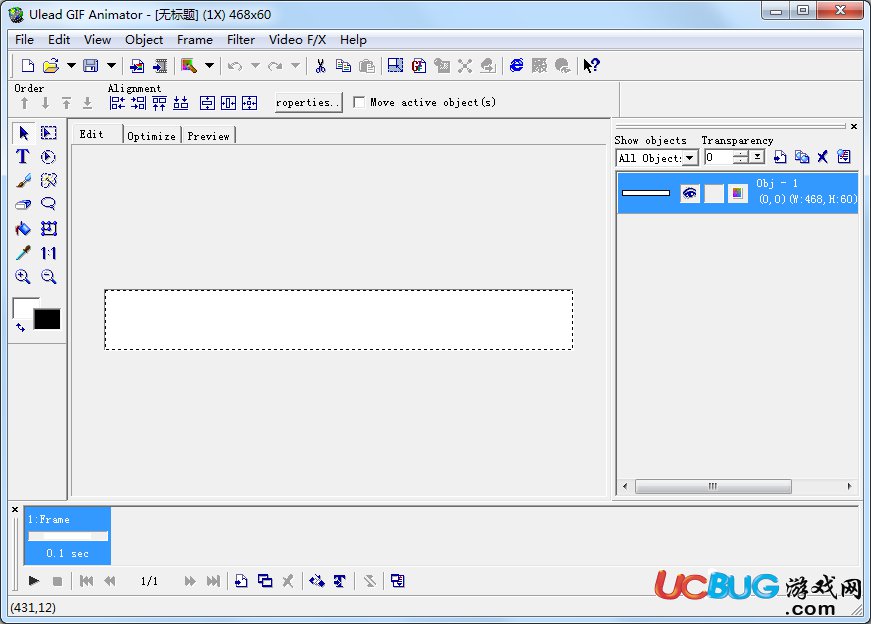Screen dimensions: 871x624
Task: Select Obj - 1 thumbnail in object list
Action: tap(645, 193)
